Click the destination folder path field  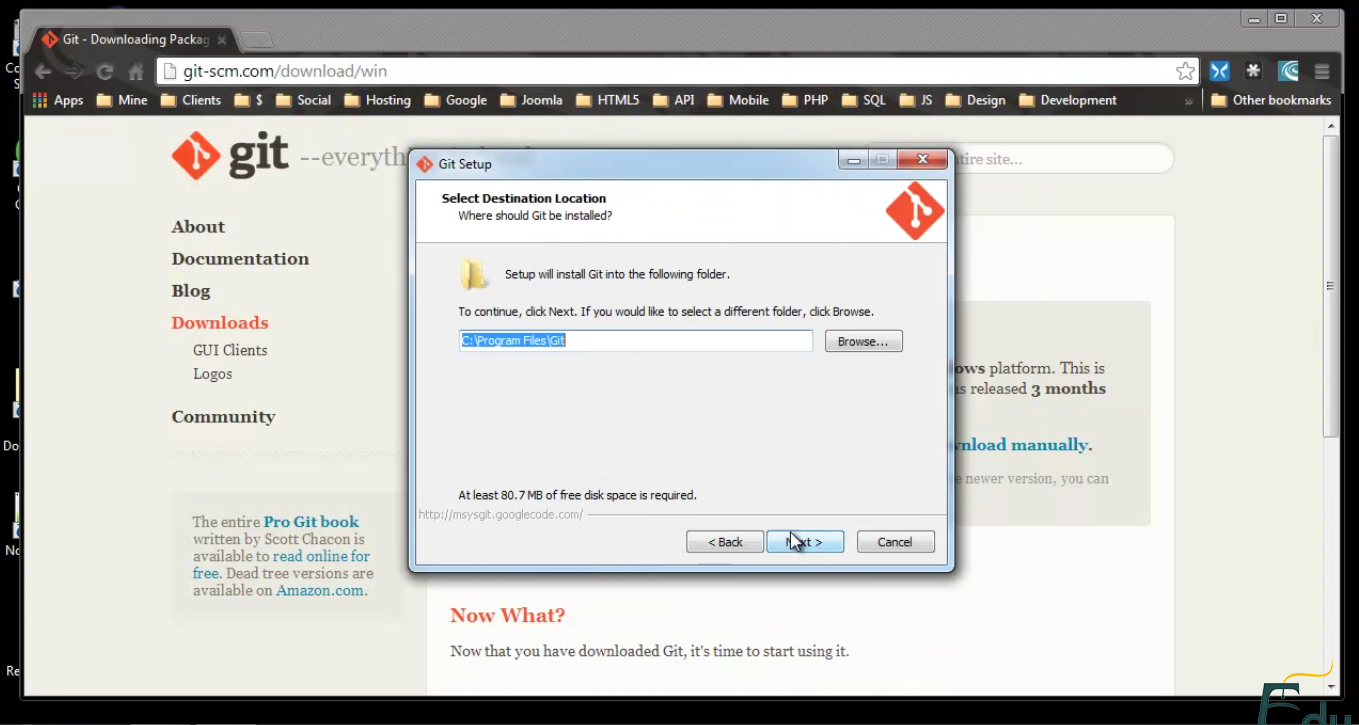click(636, 341)
